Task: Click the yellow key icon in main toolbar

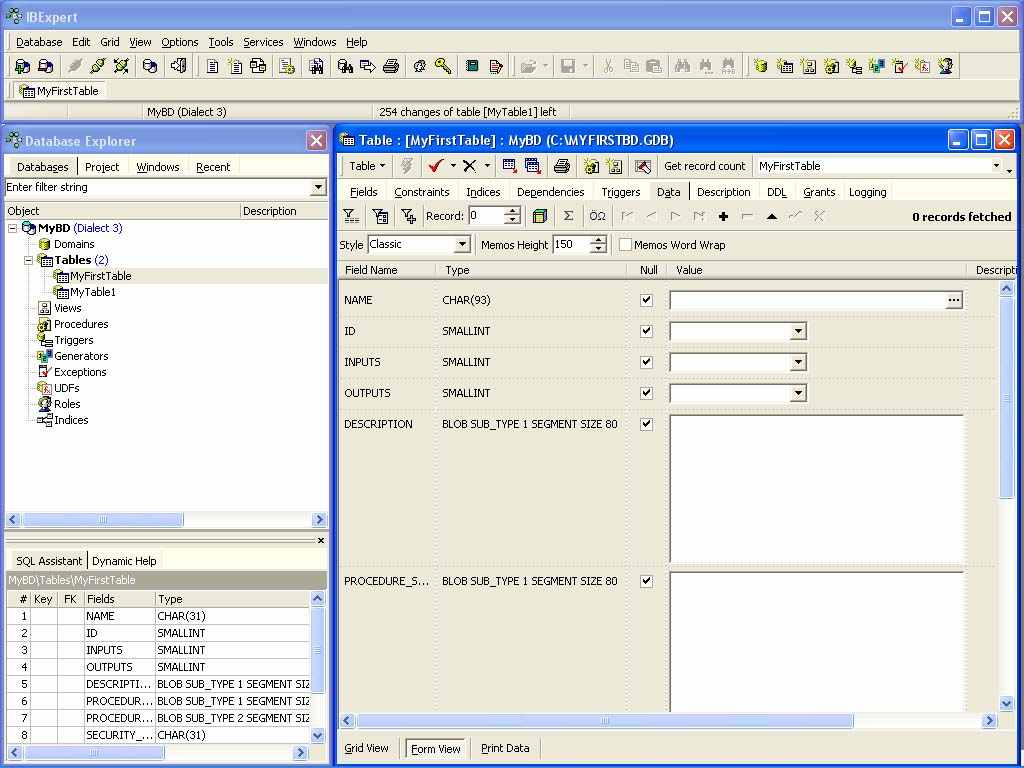Action: click(443, 66)
